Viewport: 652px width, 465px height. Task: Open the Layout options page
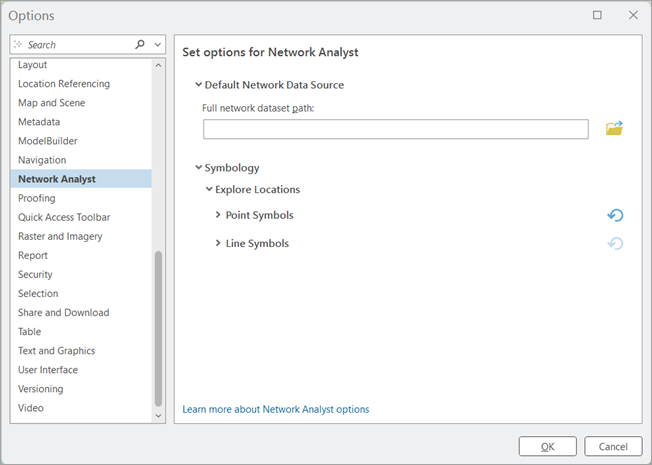(32, 64)
